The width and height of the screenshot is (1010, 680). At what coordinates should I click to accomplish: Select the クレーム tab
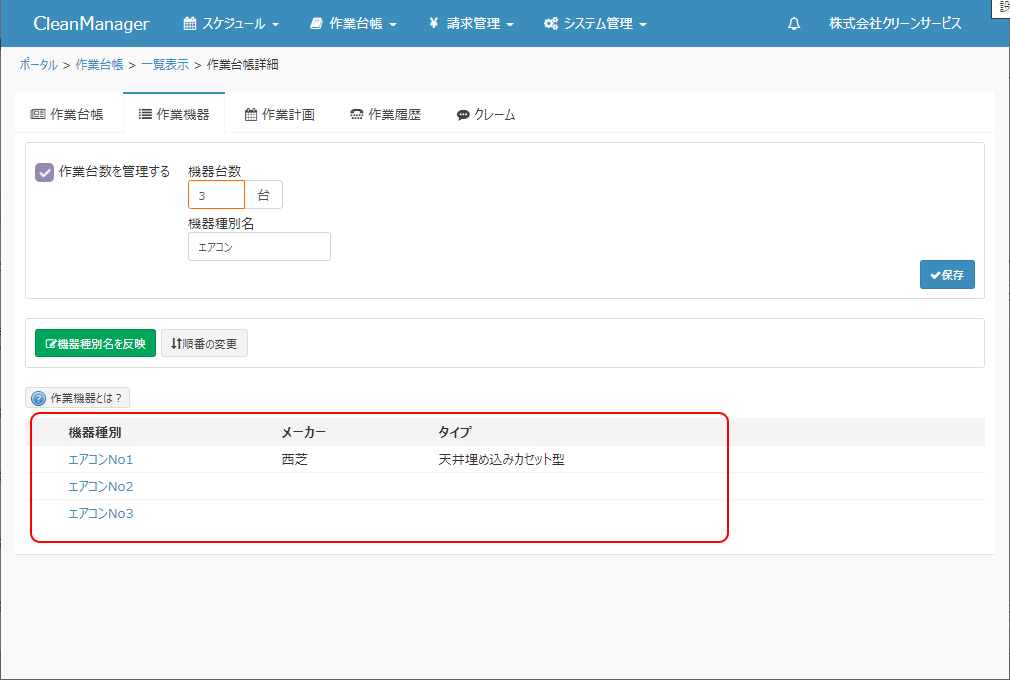(486, 115)
